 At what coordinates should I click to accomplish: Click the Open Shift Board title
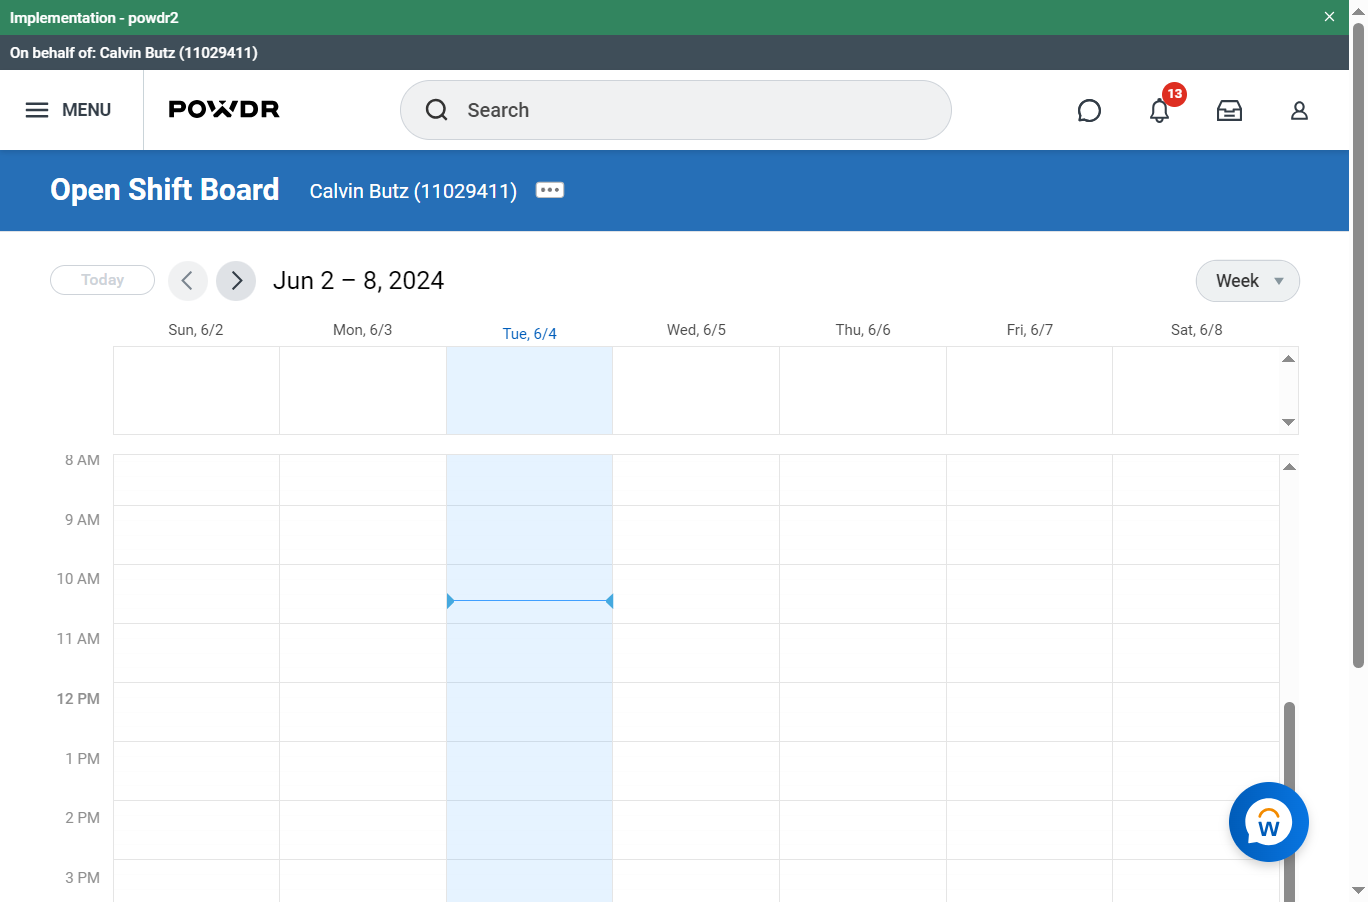[x=165, y=190]
